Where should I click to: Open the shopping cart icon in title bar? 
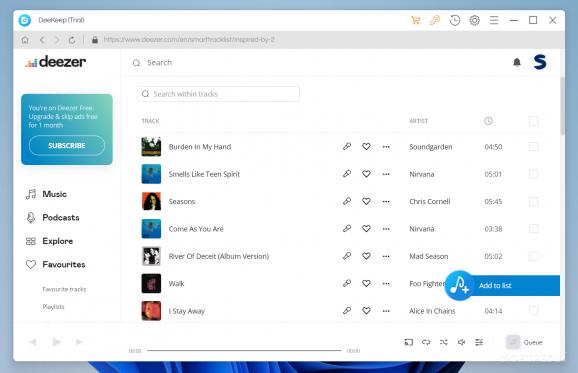point(415,20)
